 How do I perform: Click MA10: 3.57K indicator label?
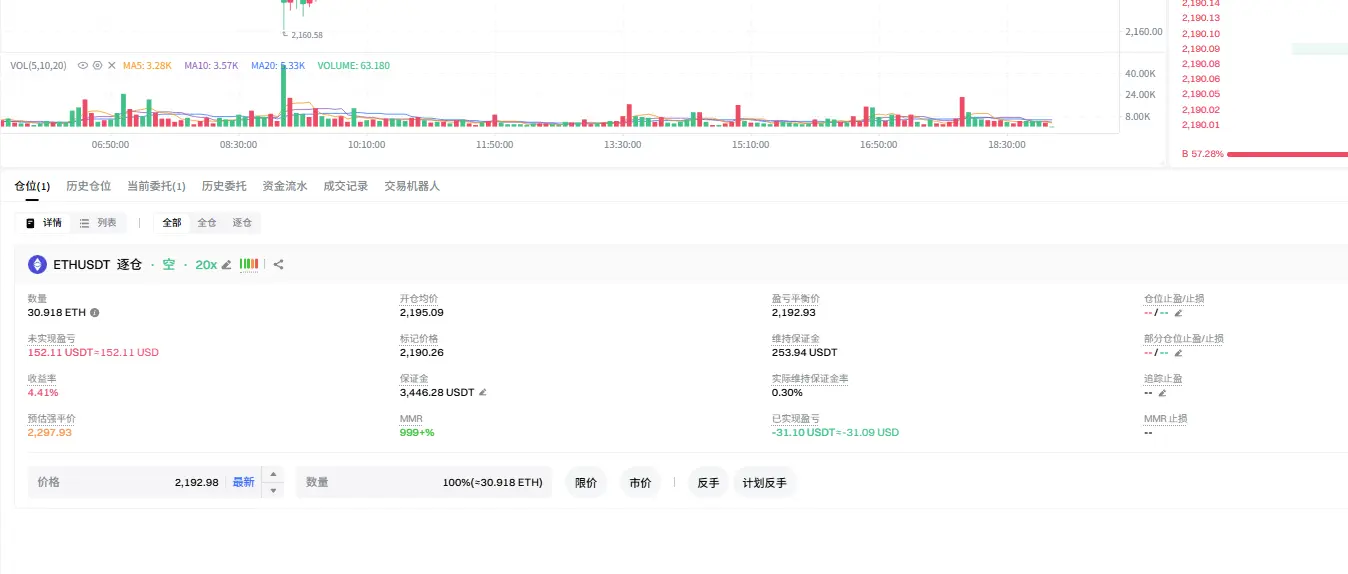[x=211, y=65]
